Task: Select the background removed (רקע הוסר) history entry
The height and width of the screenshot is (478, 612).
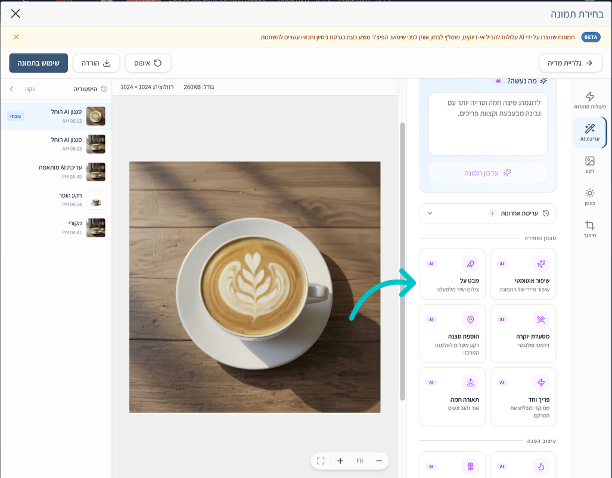Action: coord(56,199)
